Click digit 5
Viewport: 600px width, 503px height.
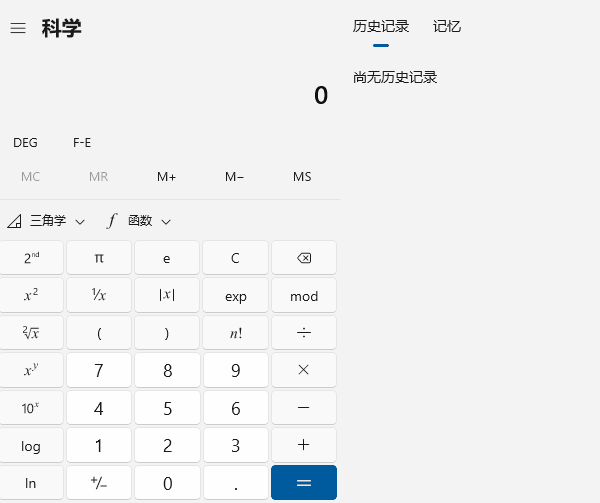167,408
